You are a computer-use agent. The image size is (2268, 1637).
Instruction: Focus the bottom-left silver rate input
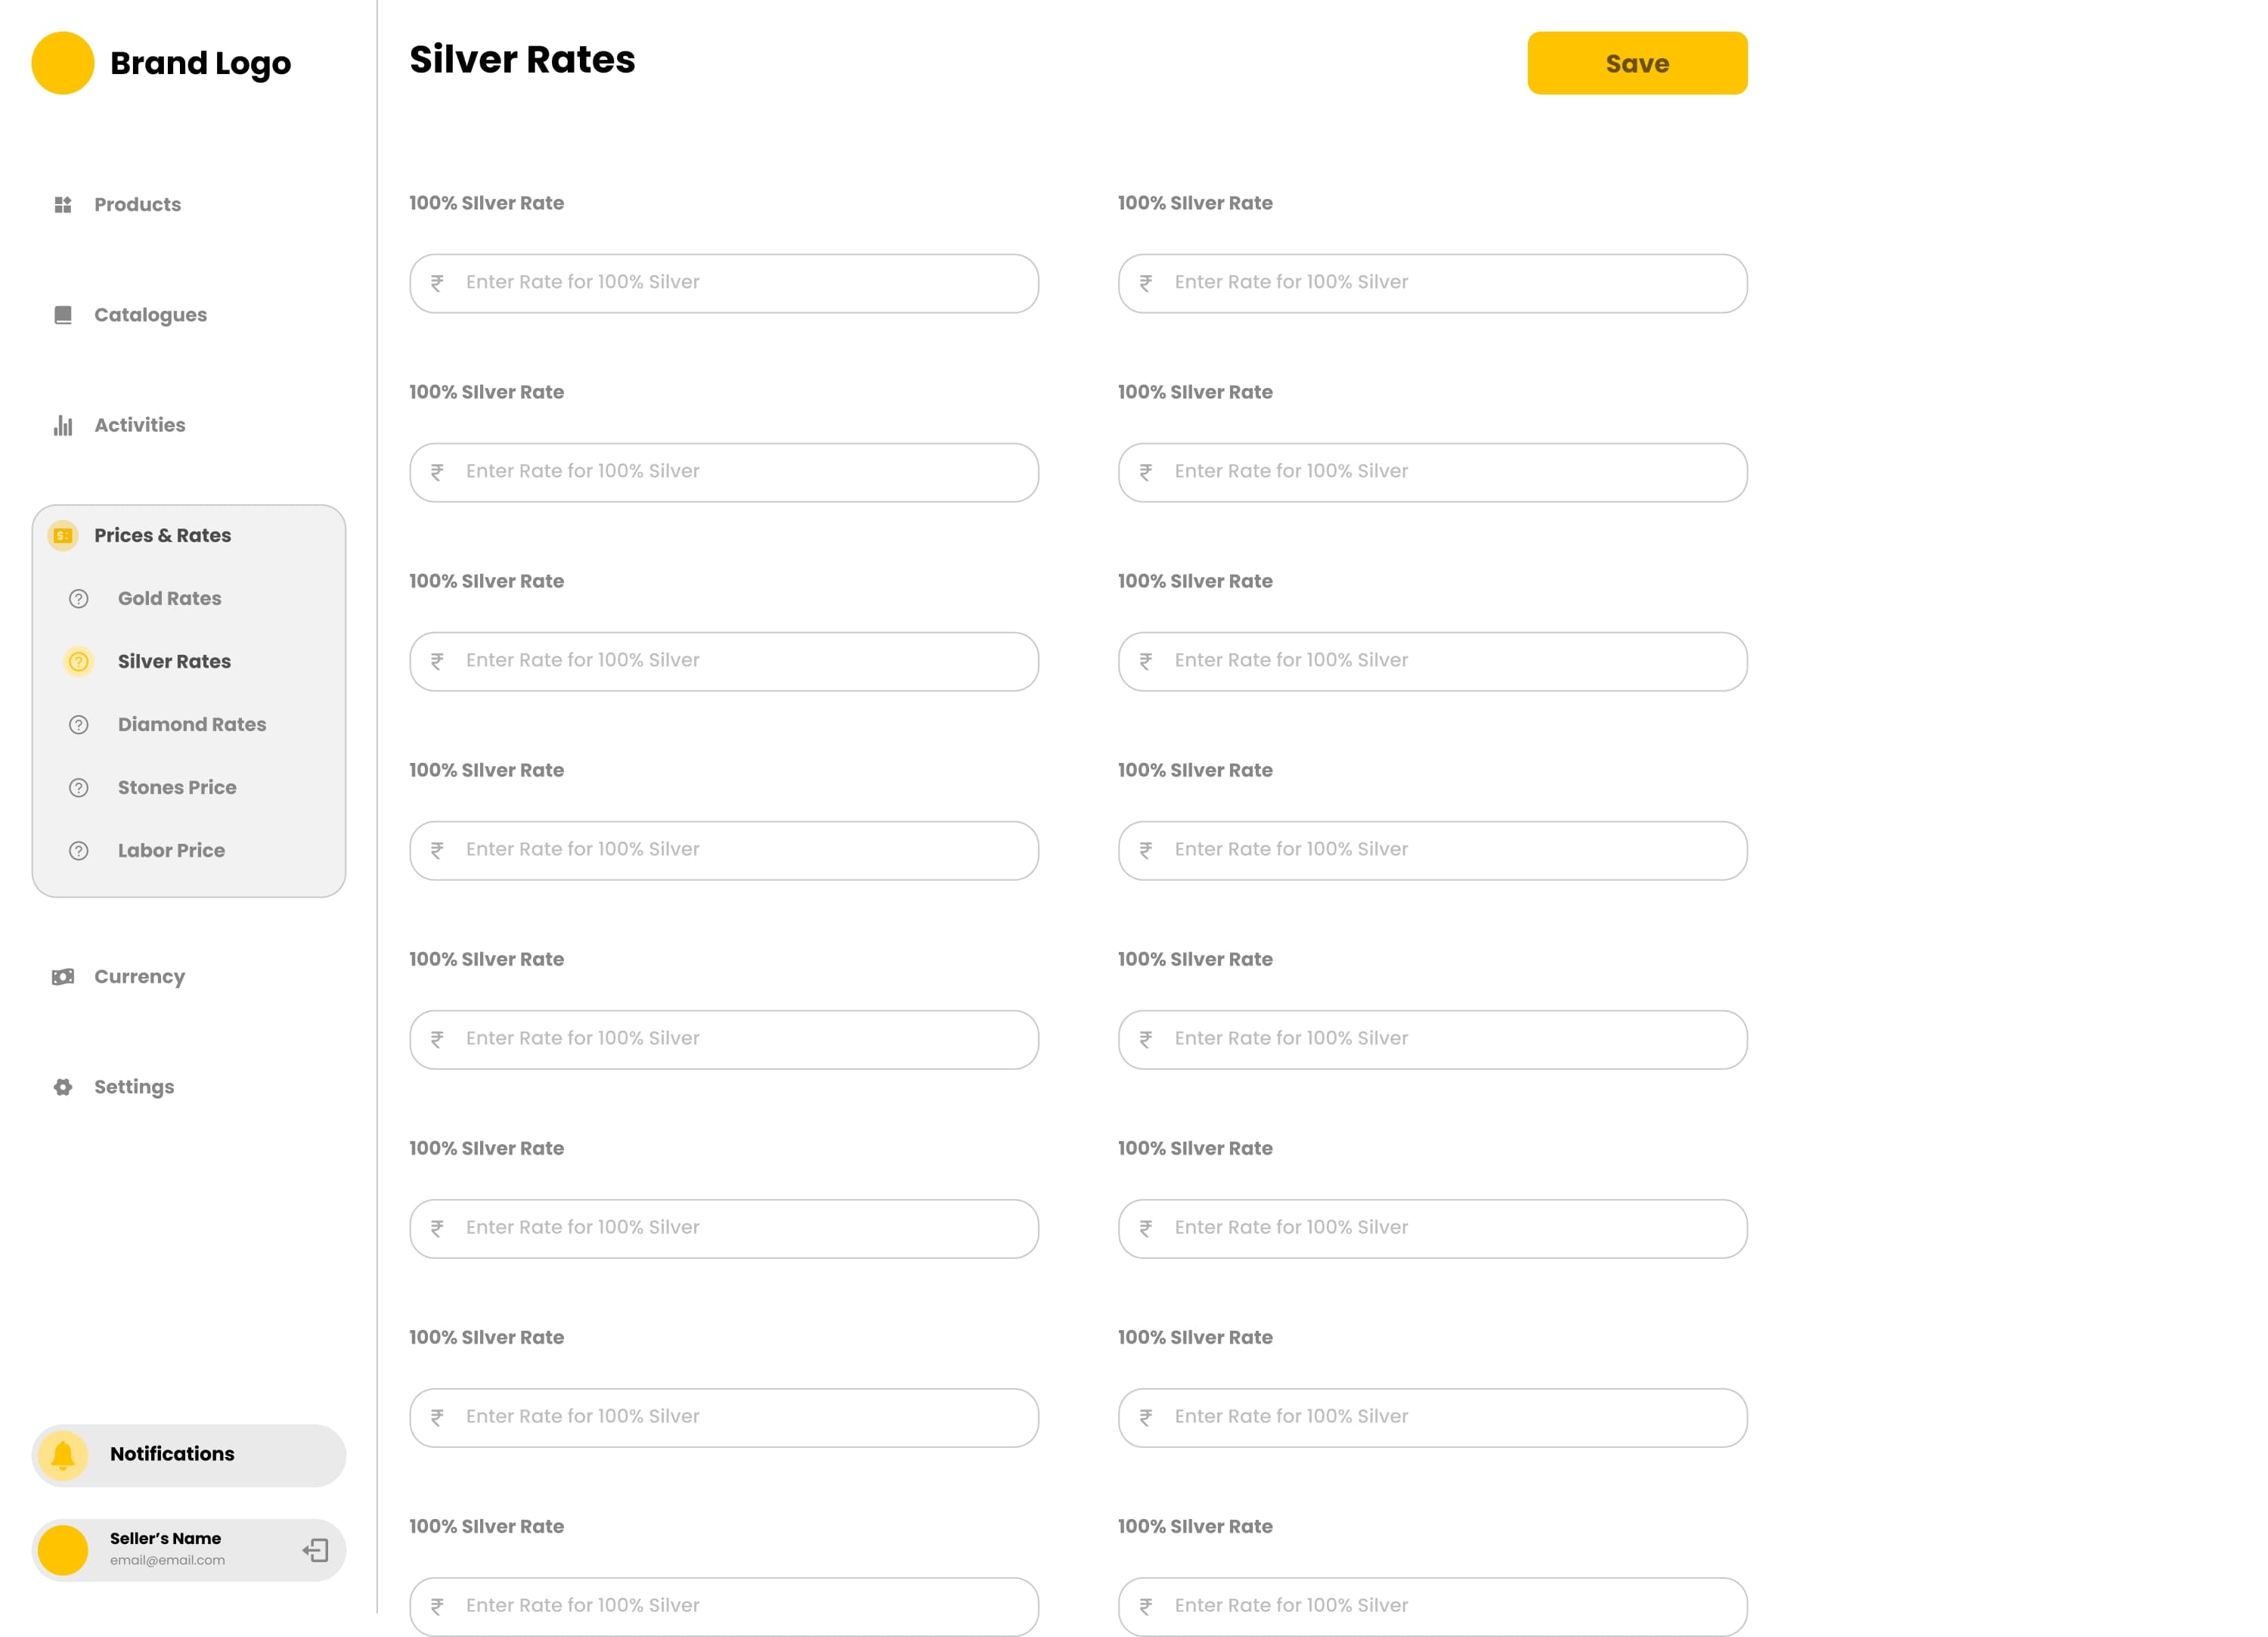pos(723,1606)
